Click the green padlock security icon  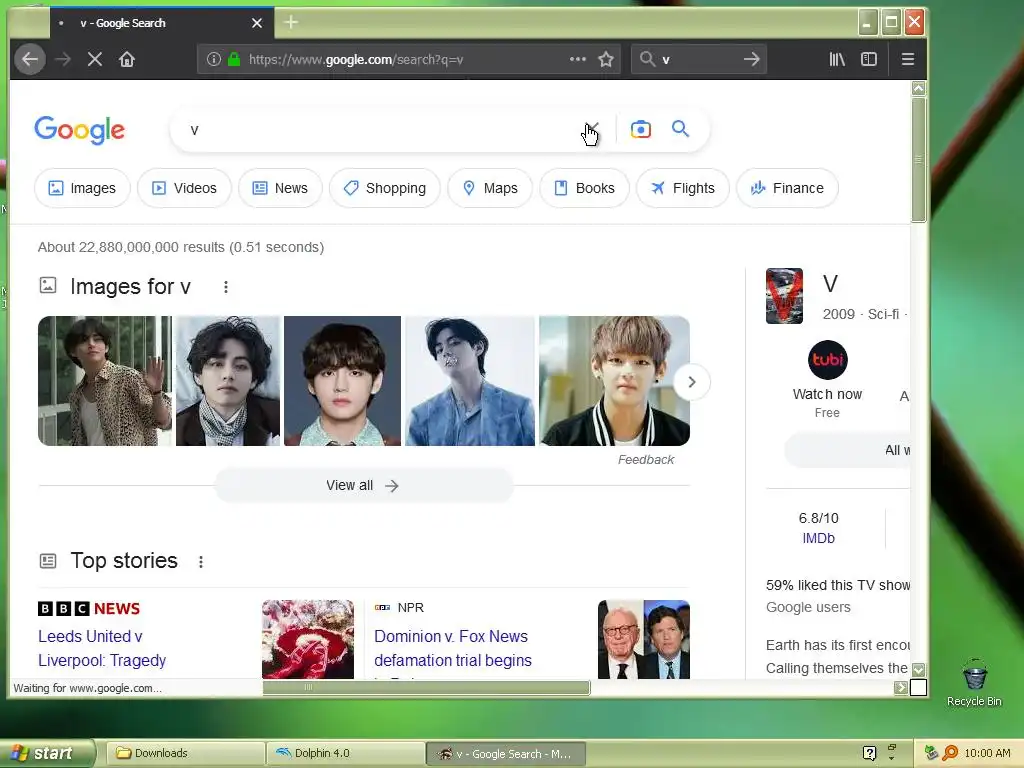coord(234,59)
